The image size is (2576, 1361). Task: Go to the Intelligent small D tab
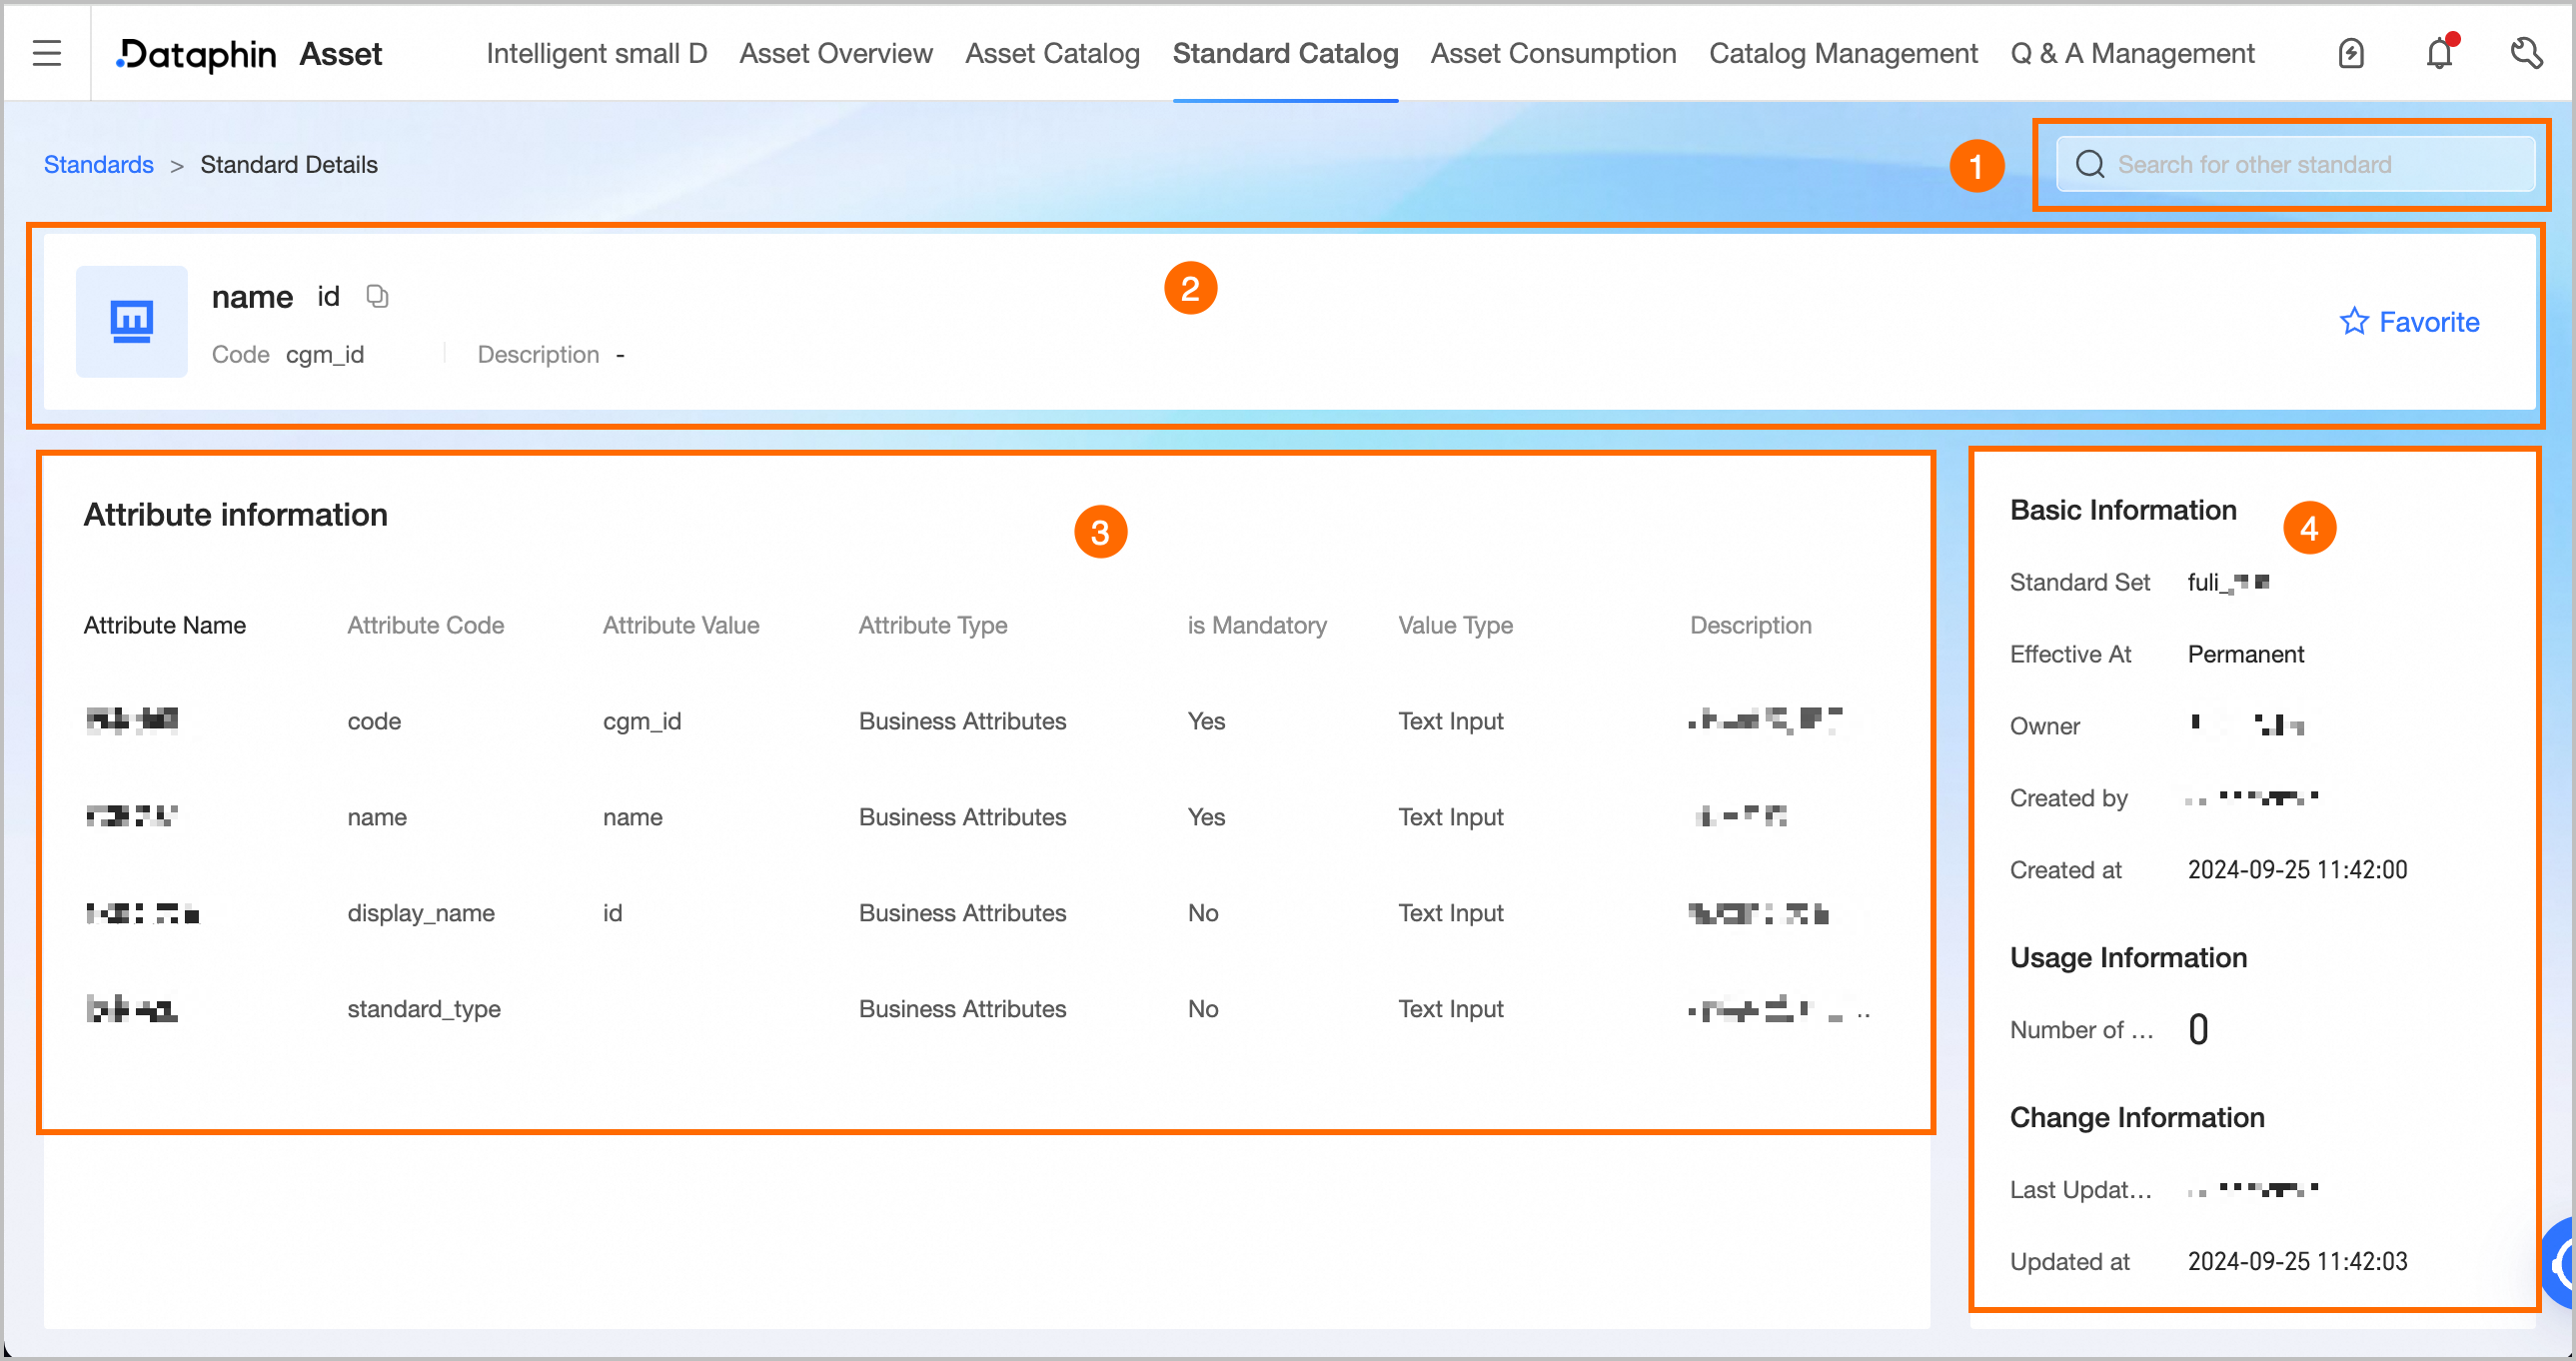click(596, 53)
